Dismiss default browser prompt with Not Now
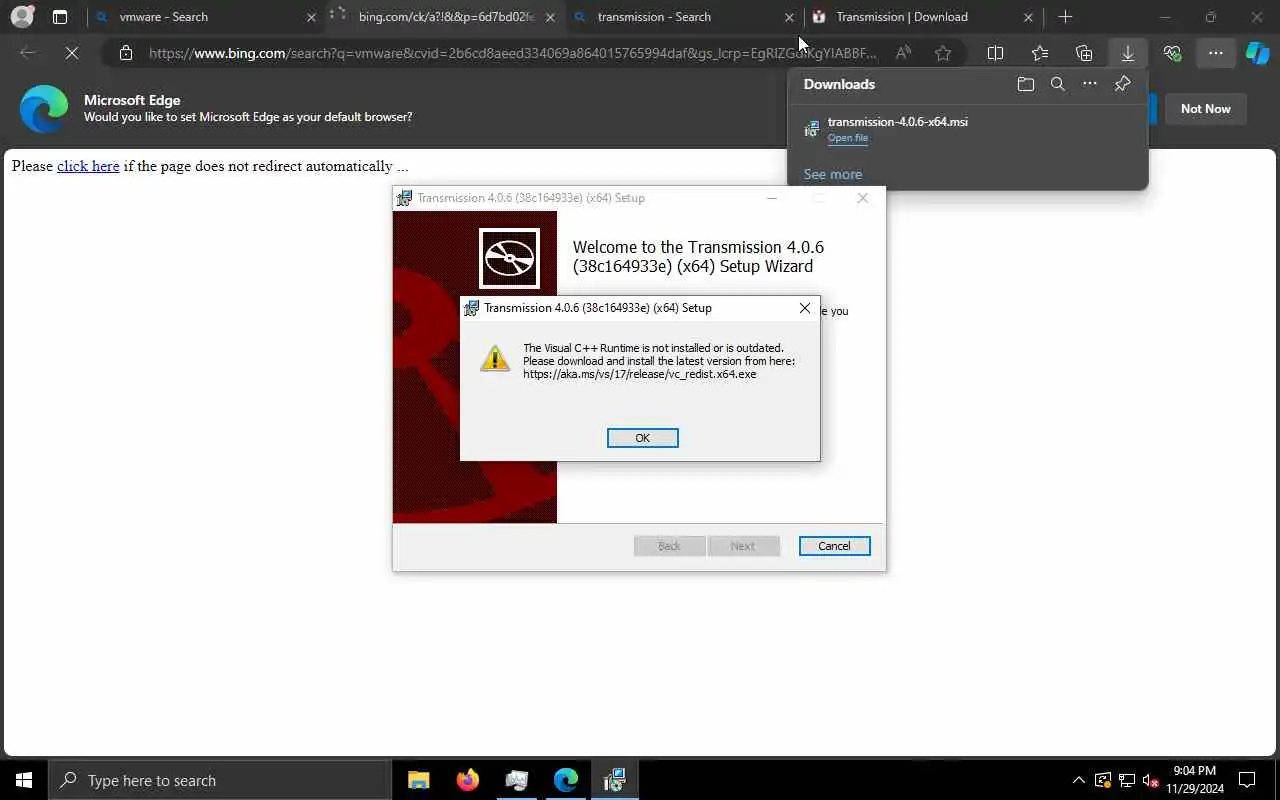Viewport: 1280px width, 800px height. click(1205, 109)
